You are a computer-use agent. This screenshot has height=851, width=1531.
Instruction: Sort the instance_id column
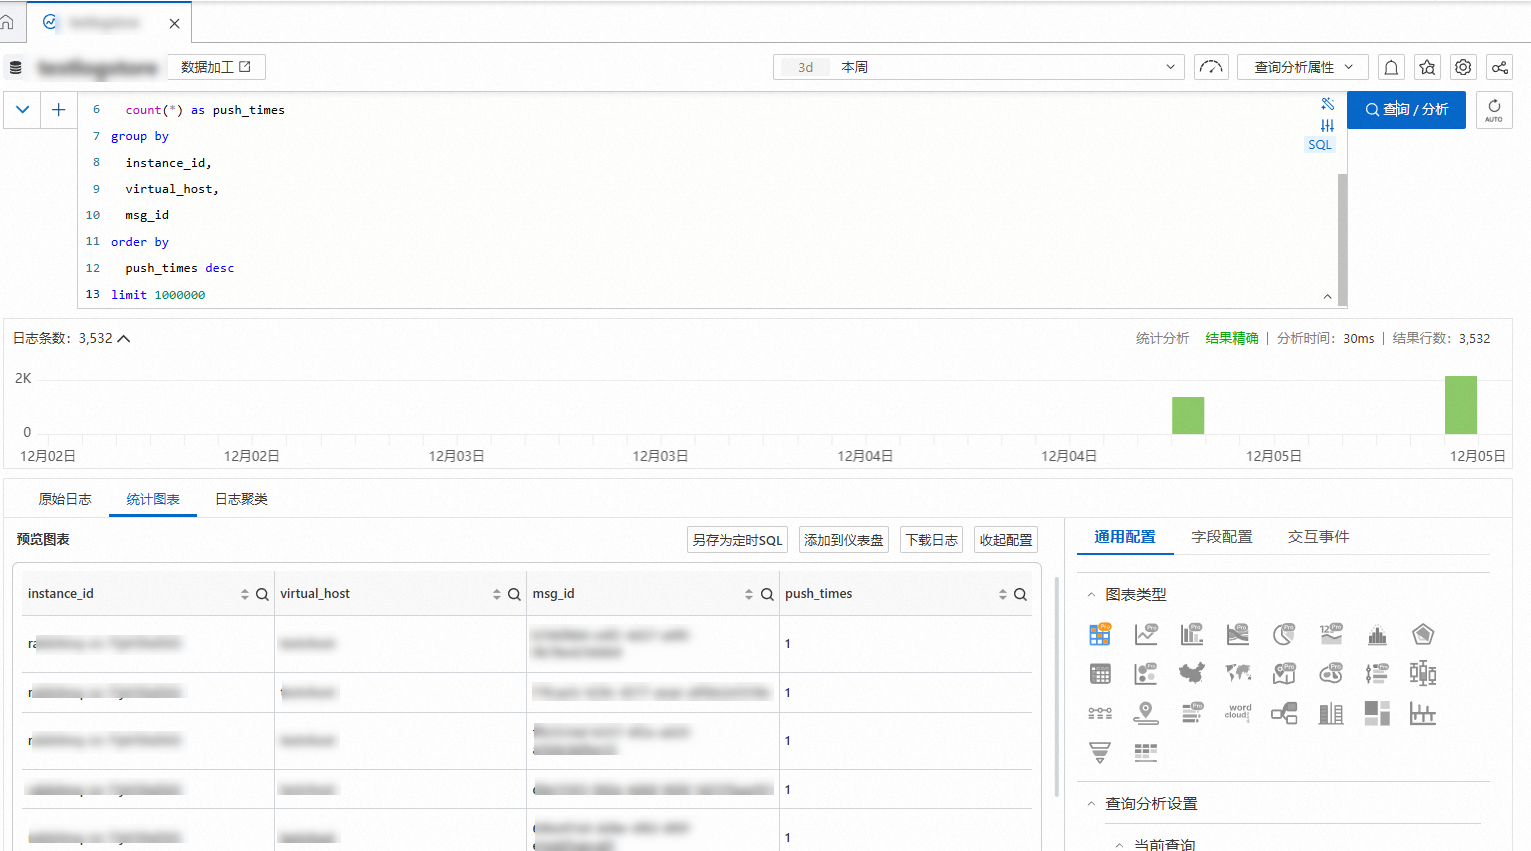pyautogui.click(x=244, y=594)
